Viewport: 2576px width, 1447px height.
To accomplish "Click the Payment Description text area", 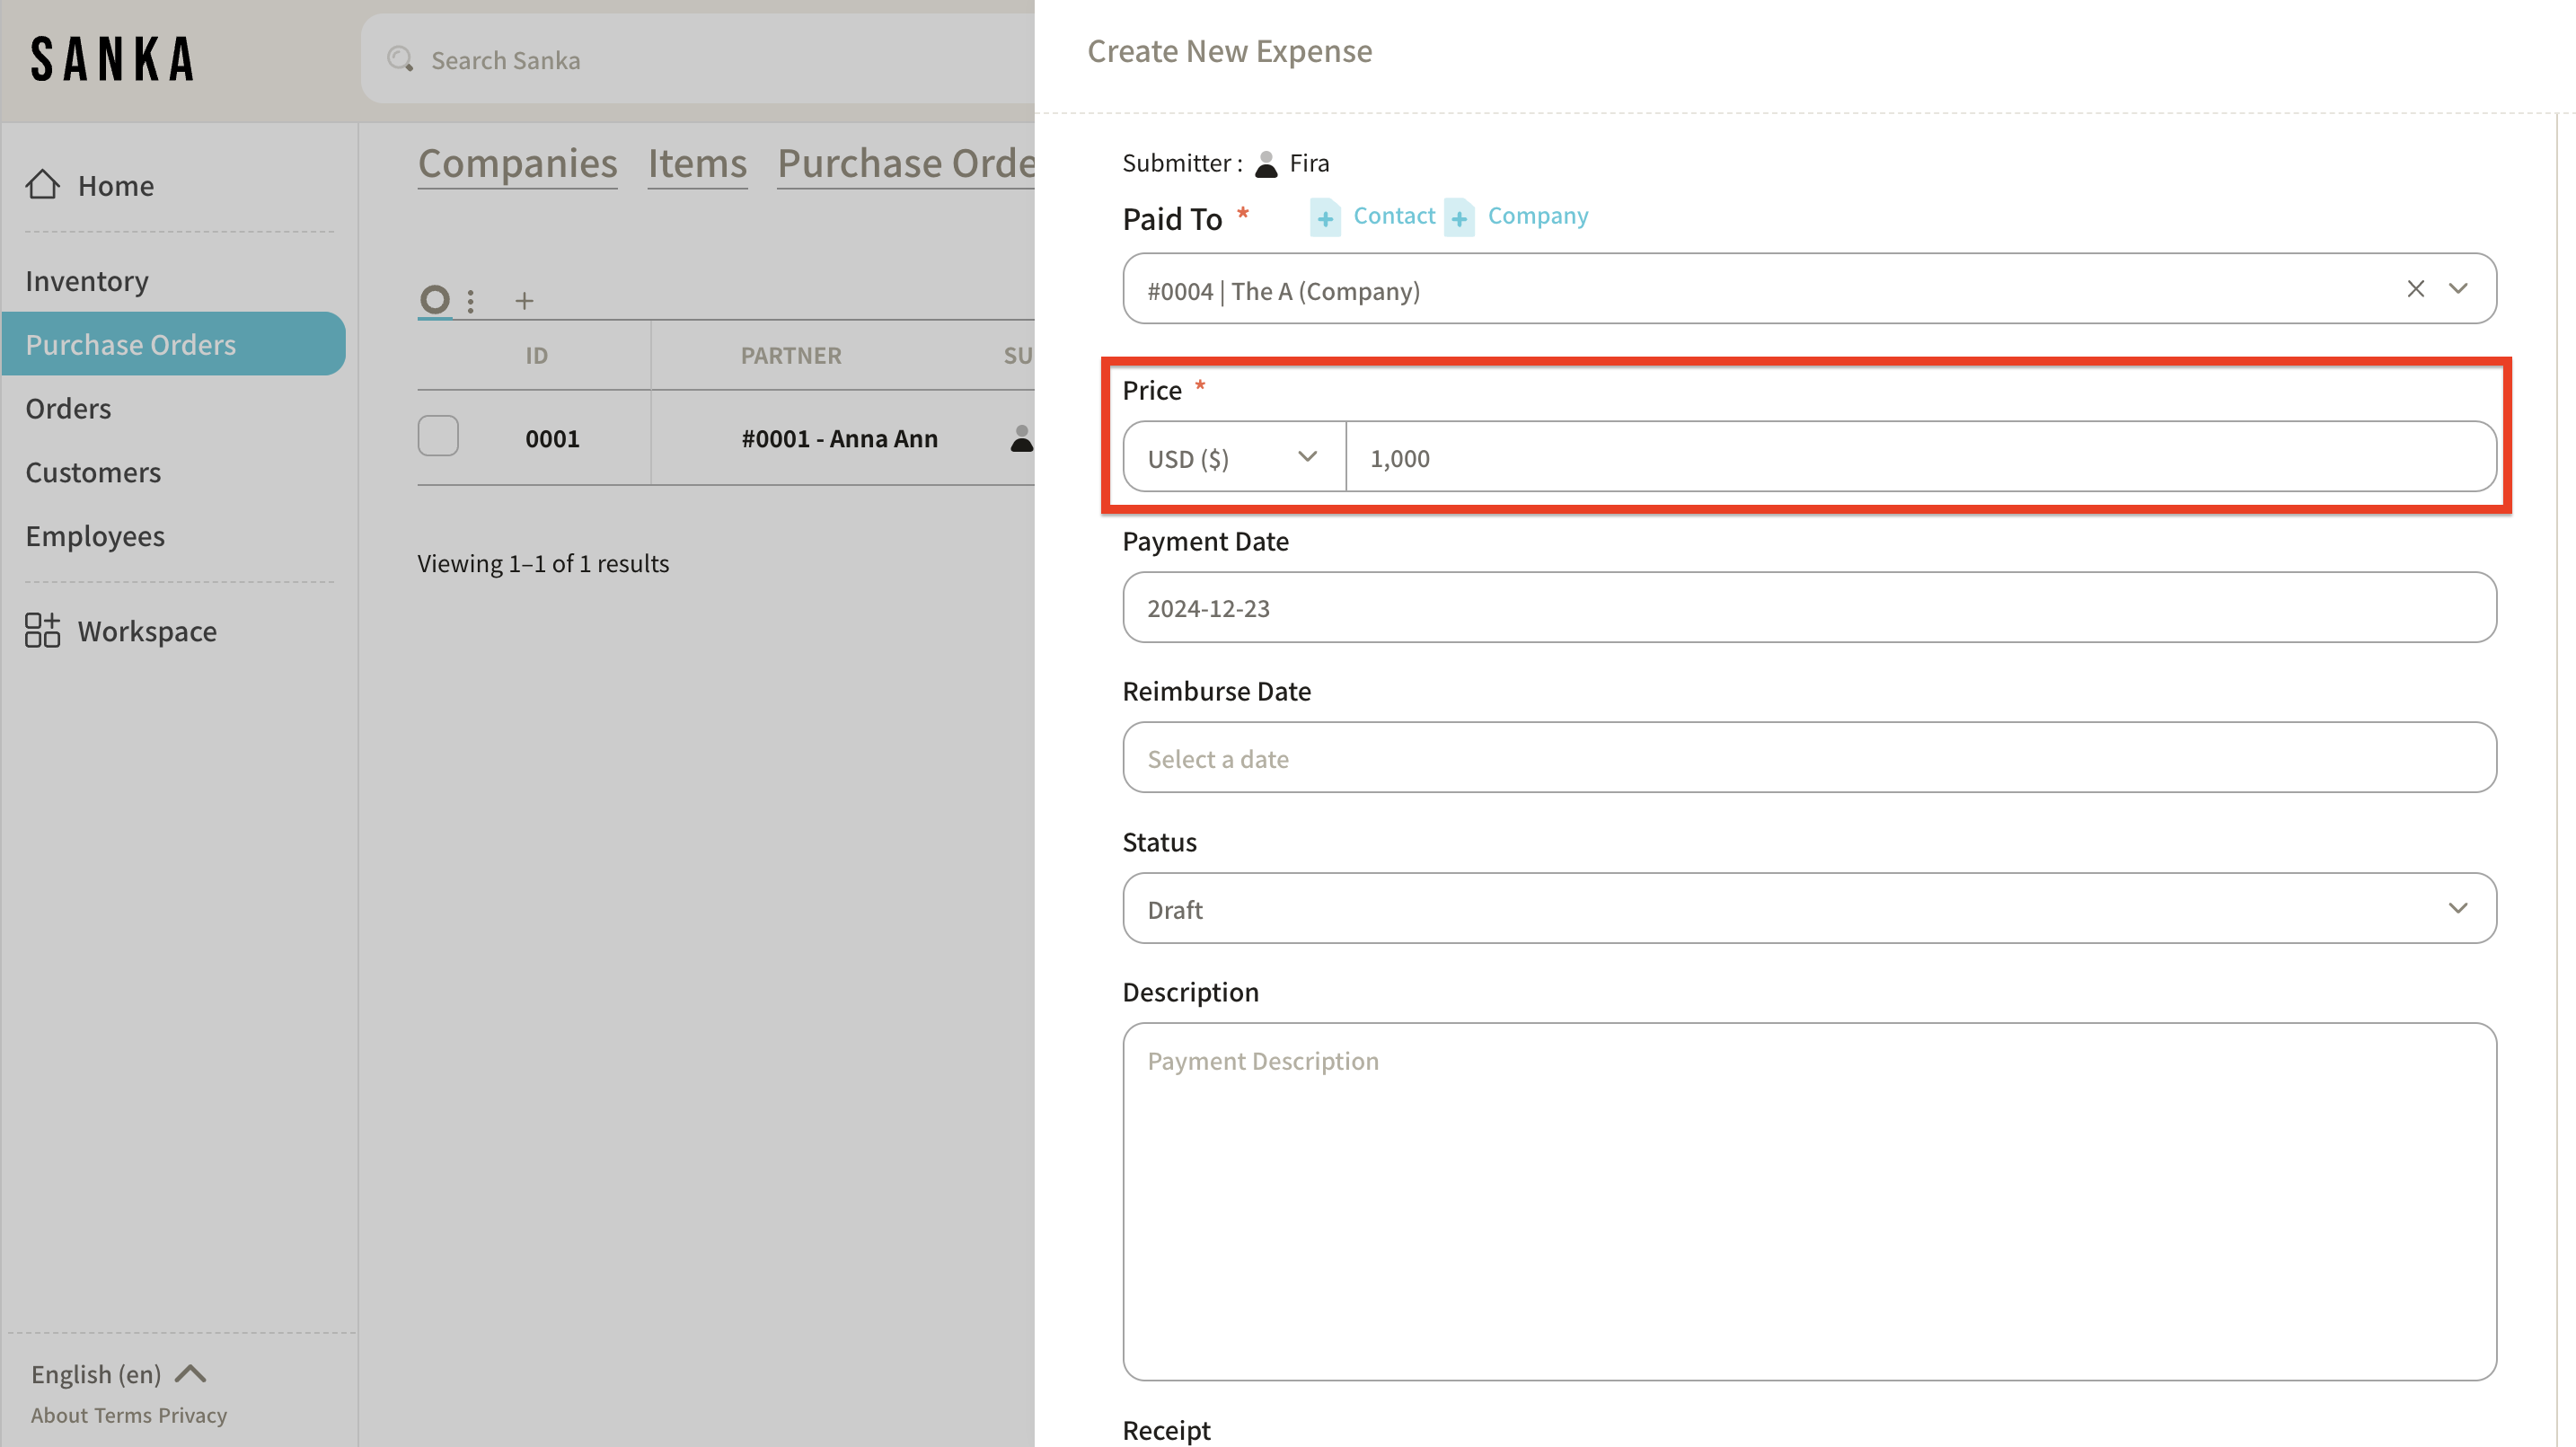I will click(x=1809, y=1202).
